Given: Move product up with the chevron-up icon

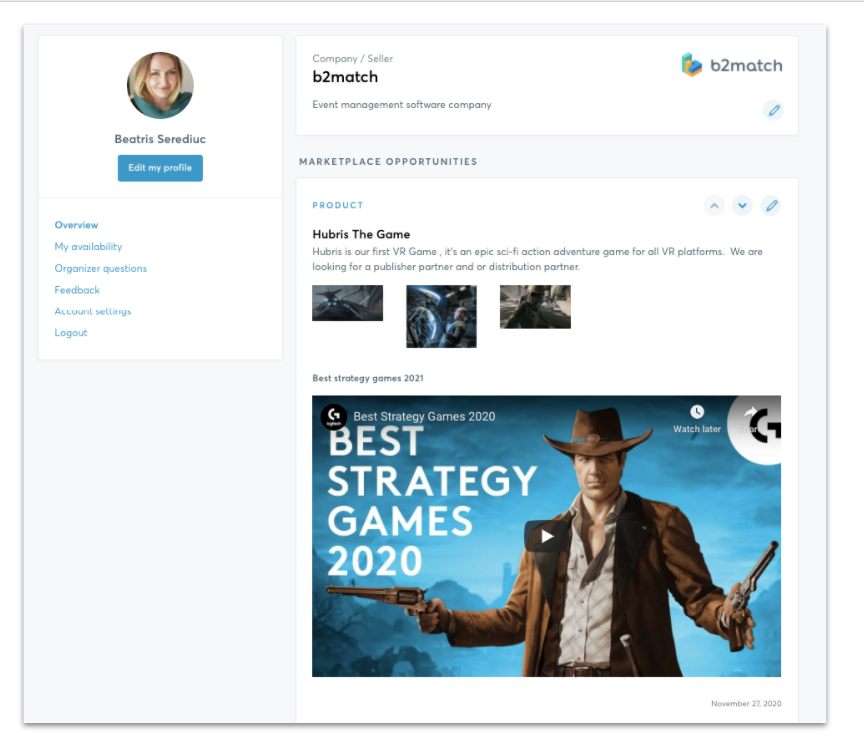Looking at the screenshot, I should click(714, 205).
